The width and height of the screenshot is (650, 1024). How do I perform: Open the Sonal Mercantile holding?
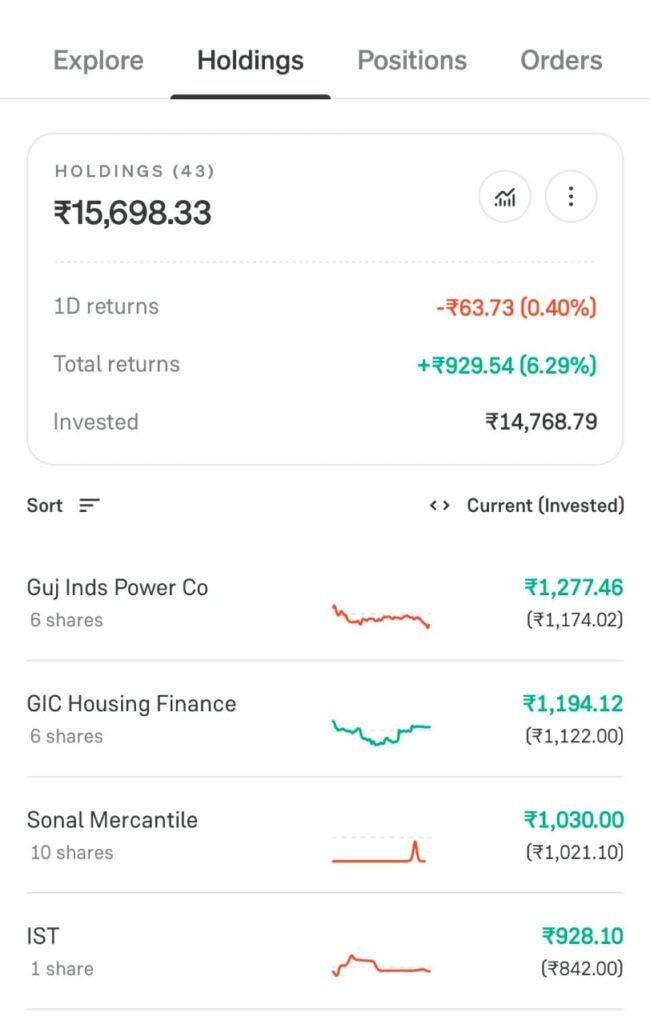pyautogui.click(x=325, y=835)
